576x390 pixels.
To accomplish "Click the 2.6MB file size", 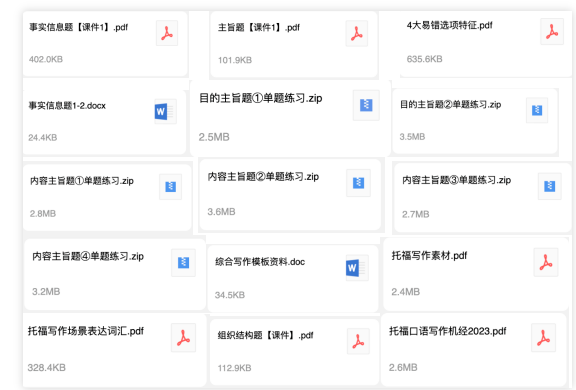I will click(x=403, y=367).
